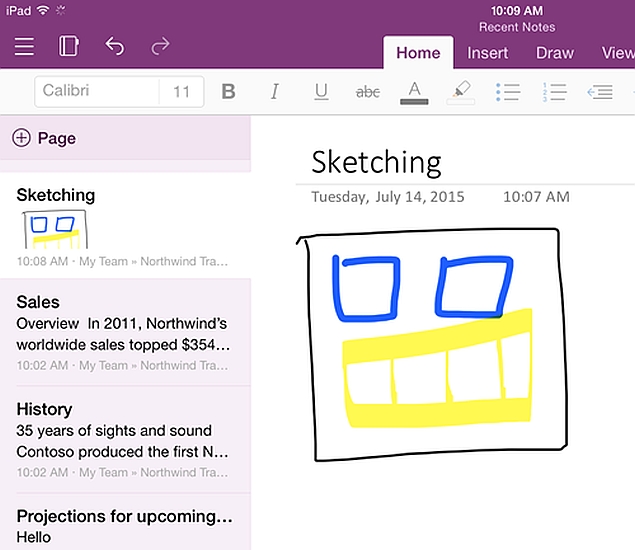This screenshot has width=635, height=550.
Task: Open the Sketching page in the list
Action: tap(125, 225)
